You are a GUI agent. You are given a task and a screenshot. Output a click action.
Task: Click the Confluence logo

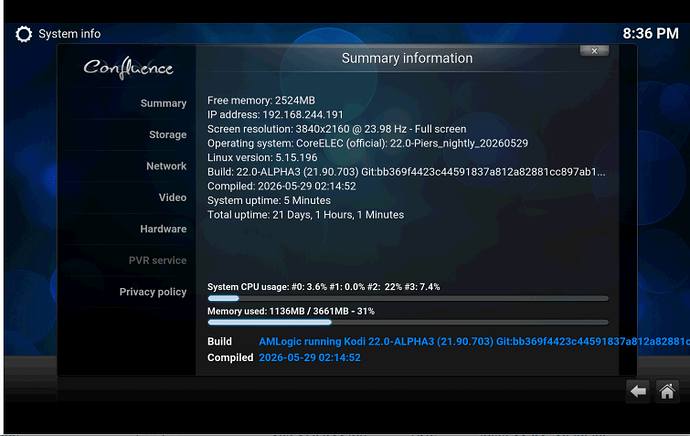tap(128, 68)
